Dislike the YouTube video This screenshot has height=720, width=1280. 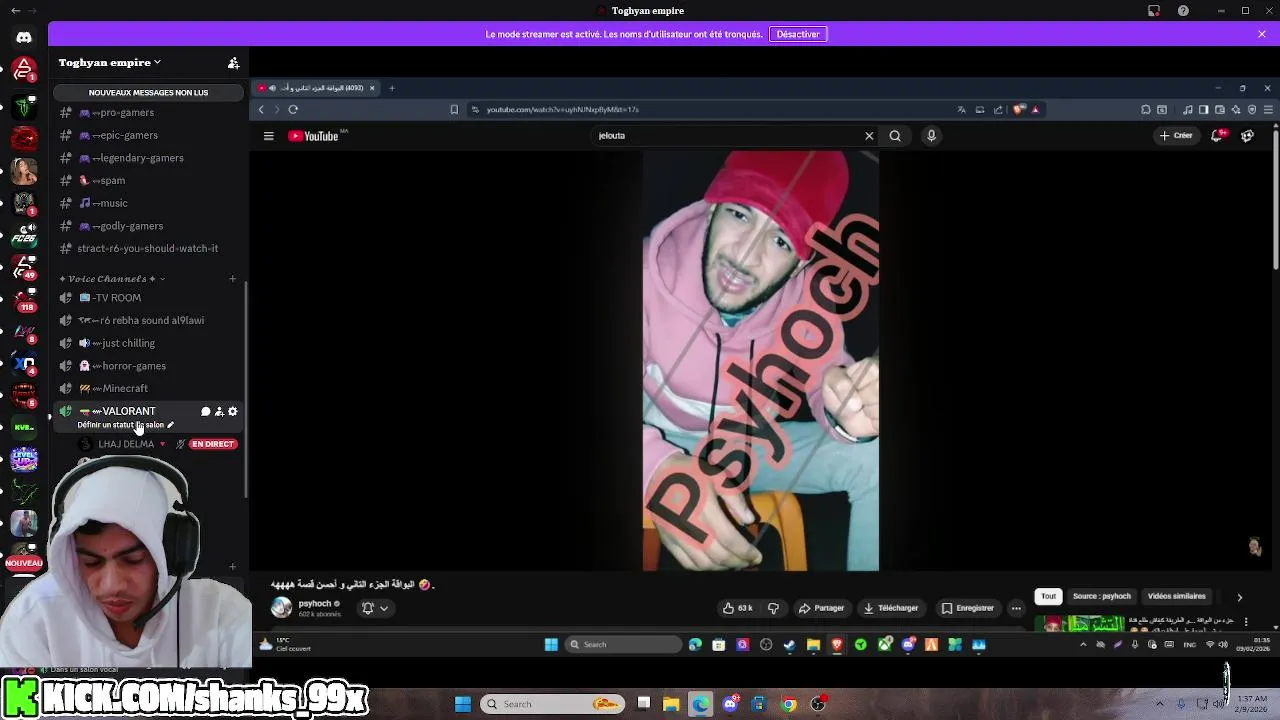773,608
